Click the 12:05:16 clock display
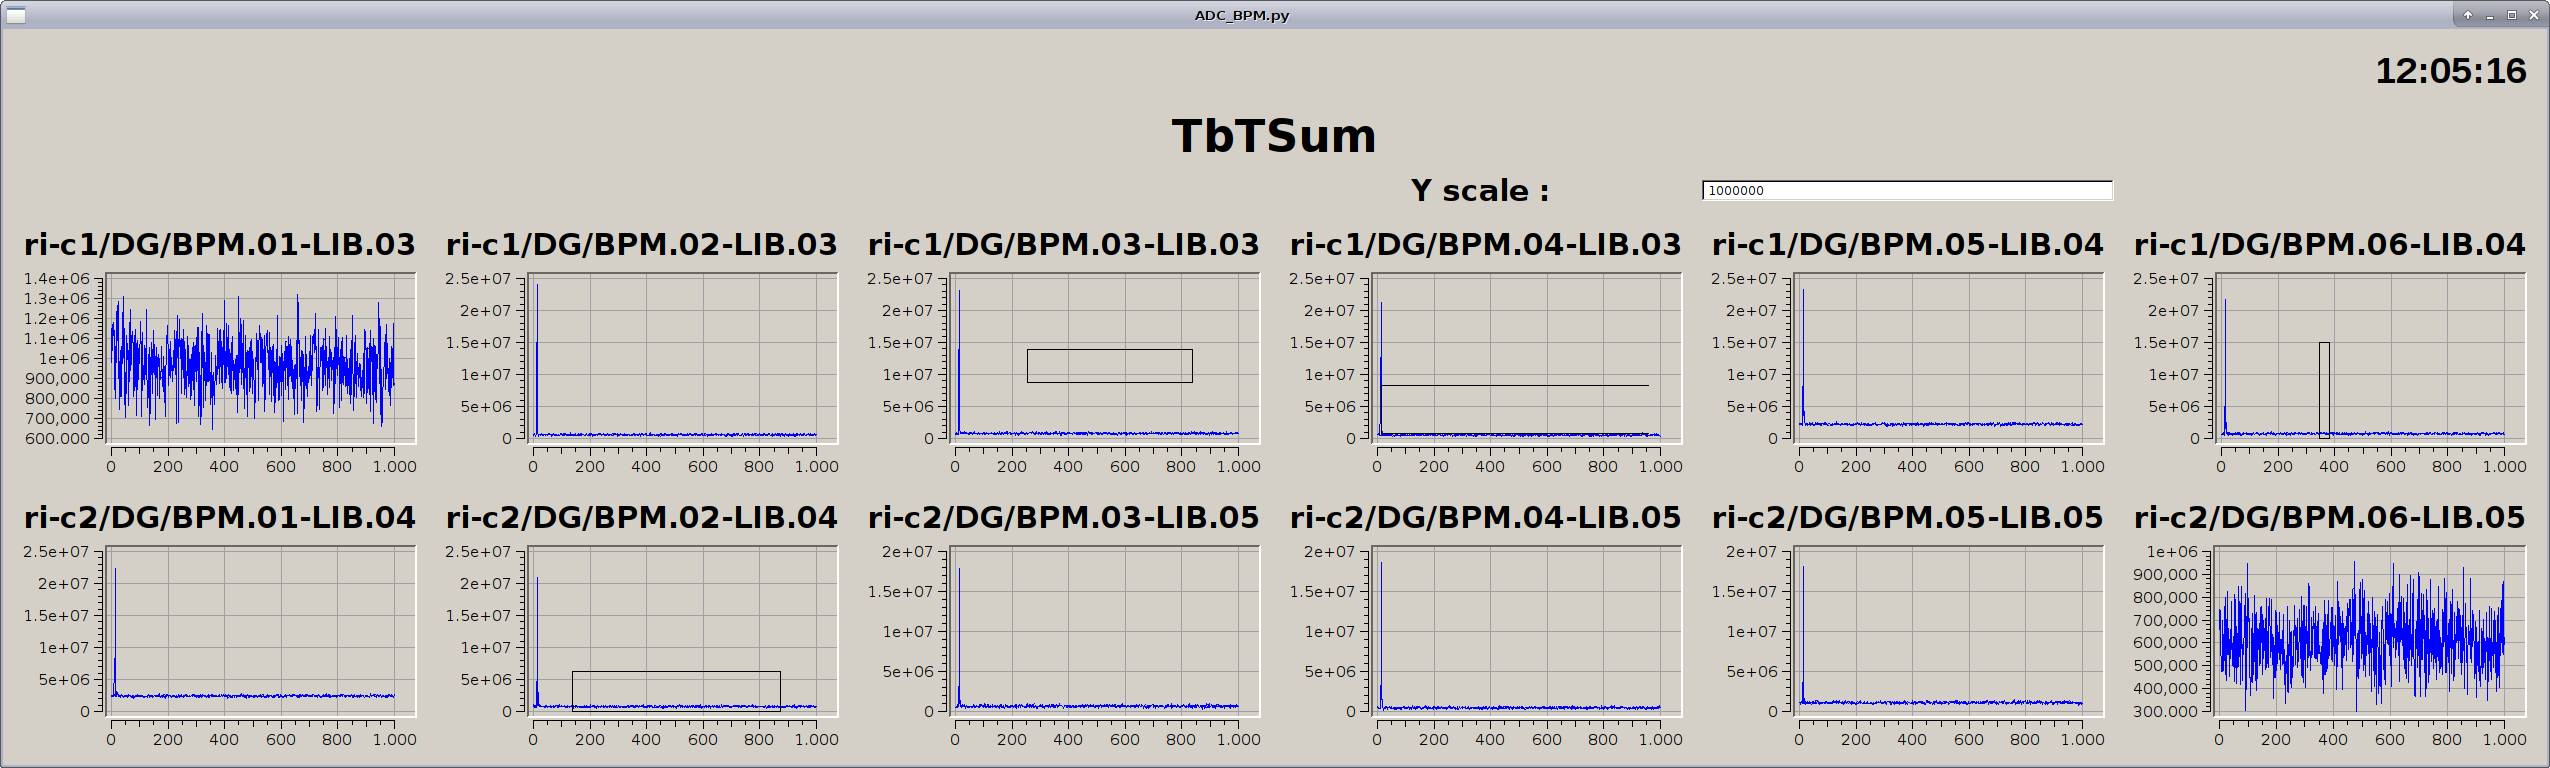This screenshot has height=768, width=2550. (2450, 71)
